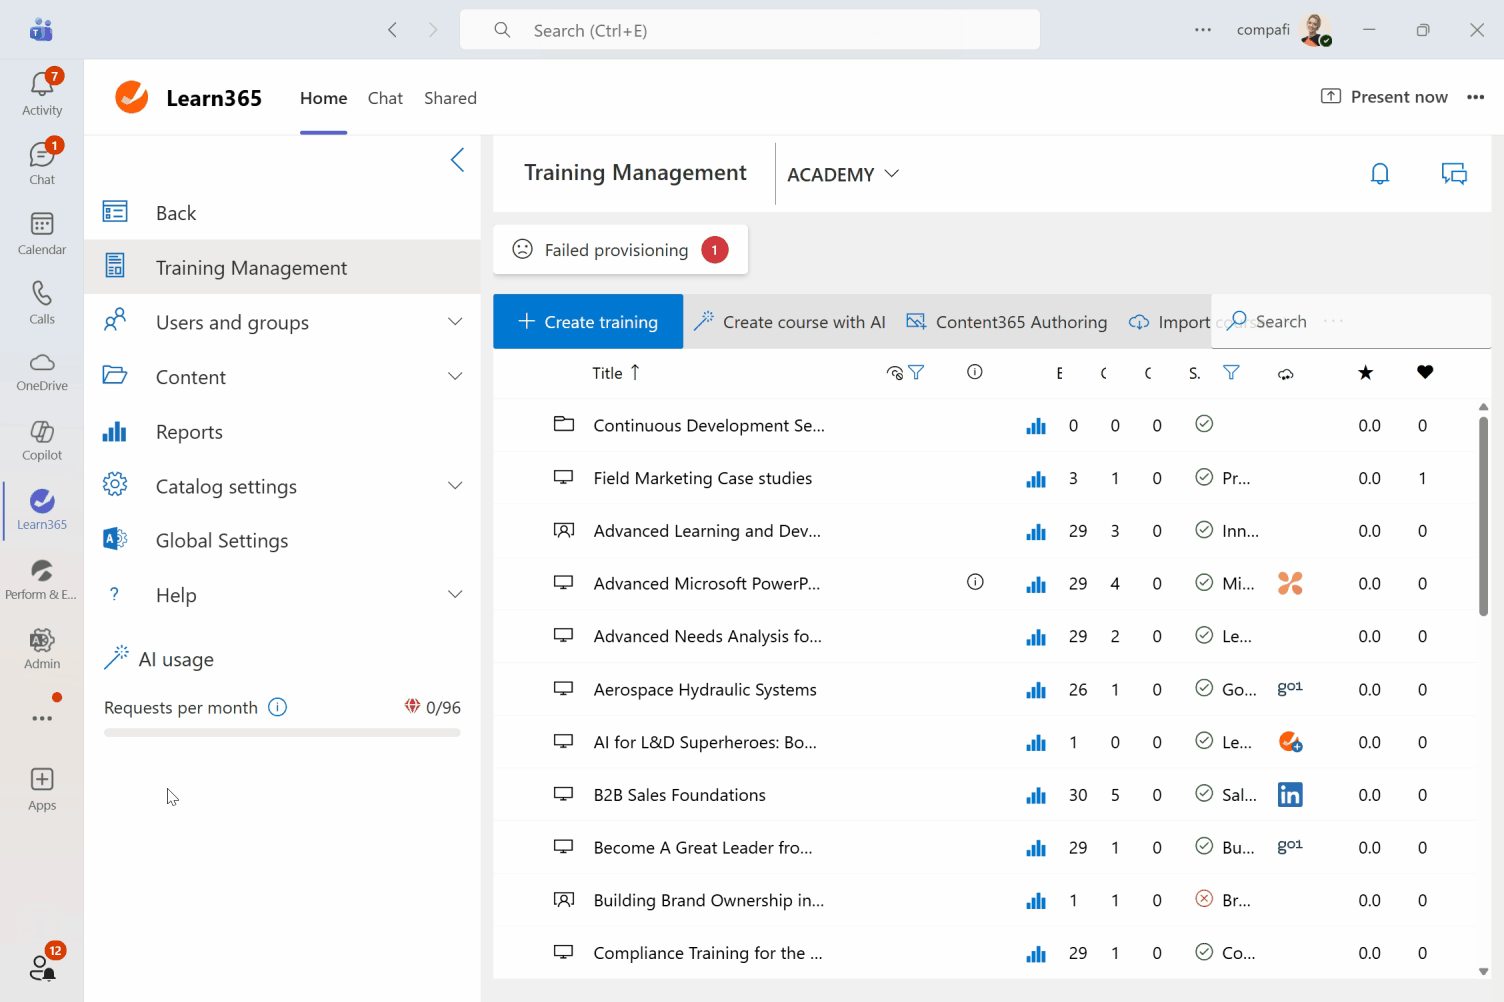Screen dimensions: 1504x1002
Task: Sort by favorites heart column header
Action: (1425, 373)
